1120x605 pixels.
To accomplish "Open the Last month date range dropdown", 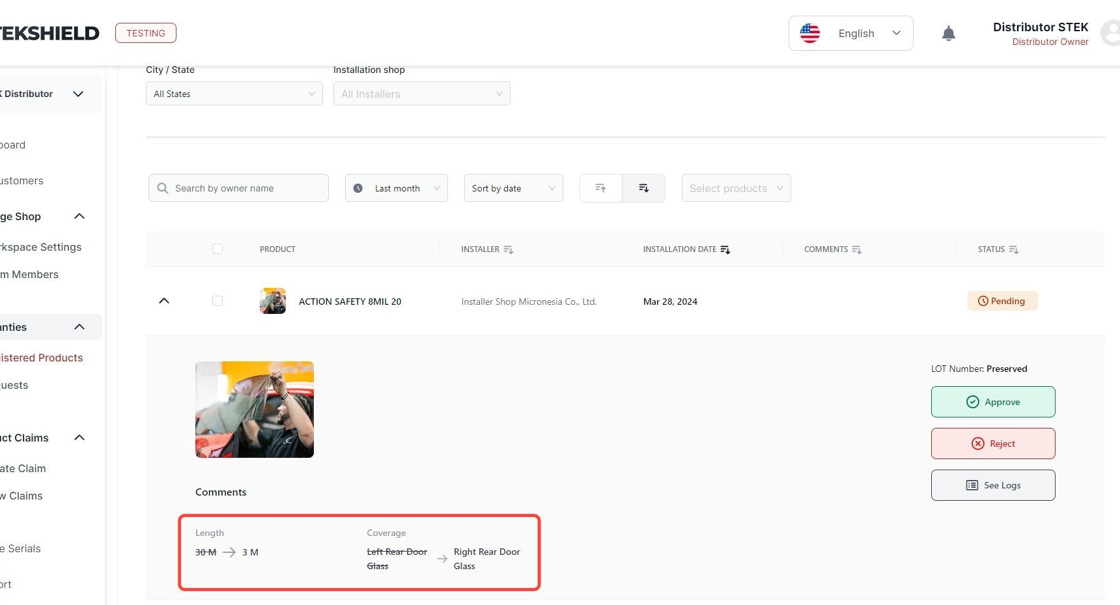I will pos(396,188).
